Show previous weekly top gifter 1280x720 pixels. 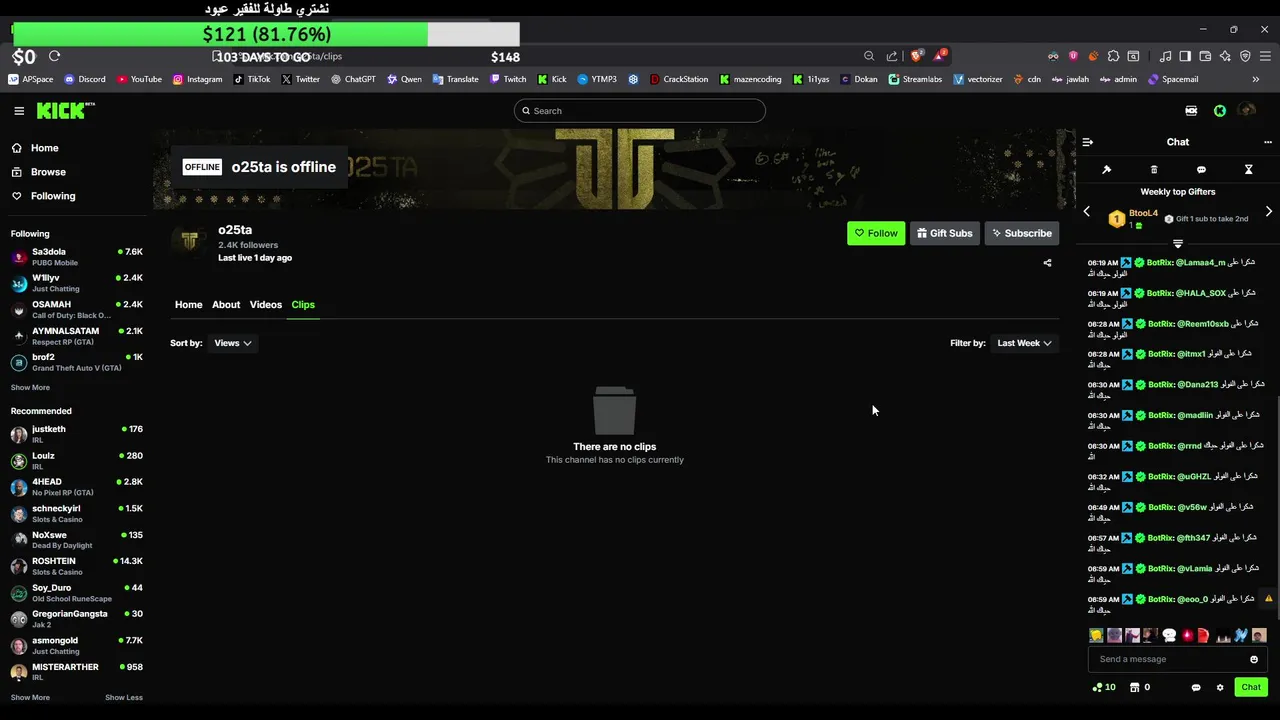click(x=1087, y=212)
